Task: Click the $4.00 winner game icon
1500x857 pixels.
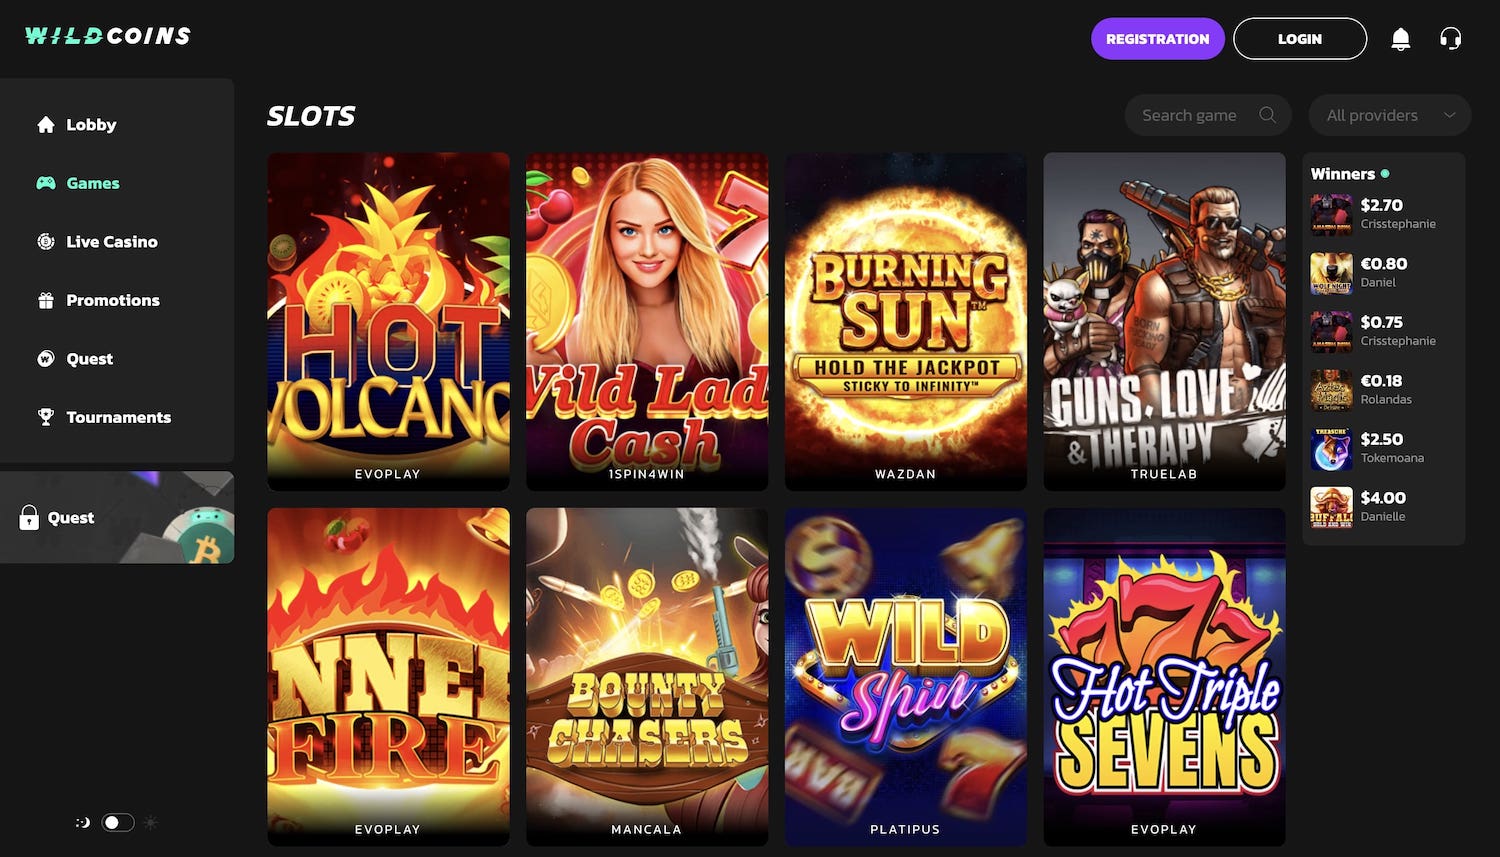Action: 1331,507
